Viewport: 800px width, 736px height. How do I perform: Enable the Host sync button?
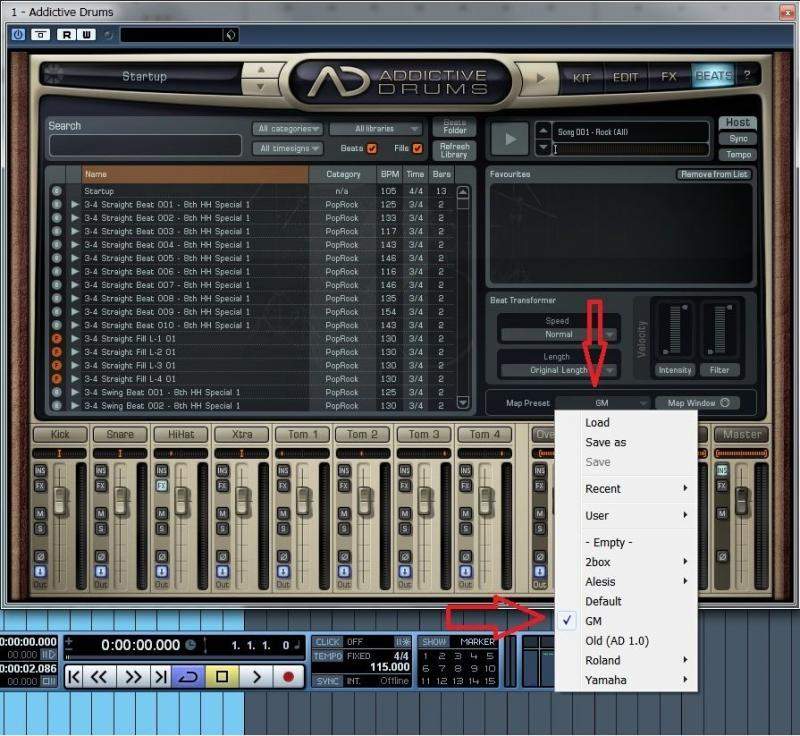coord(738,123)
